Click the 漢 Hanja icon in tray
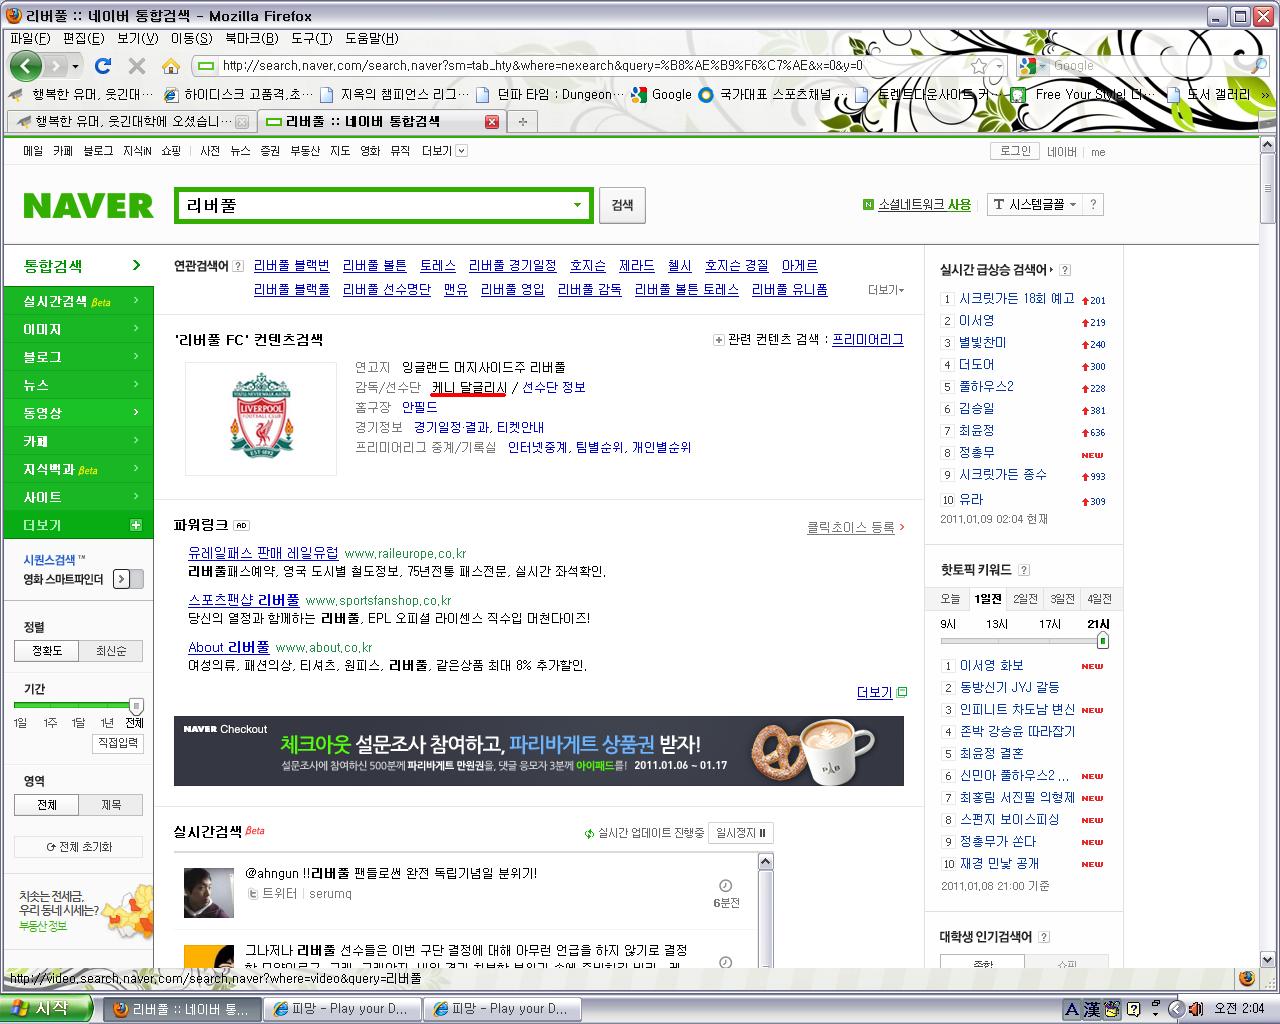Viewport: 1280px width, 1024px height. (1092, 1009)
